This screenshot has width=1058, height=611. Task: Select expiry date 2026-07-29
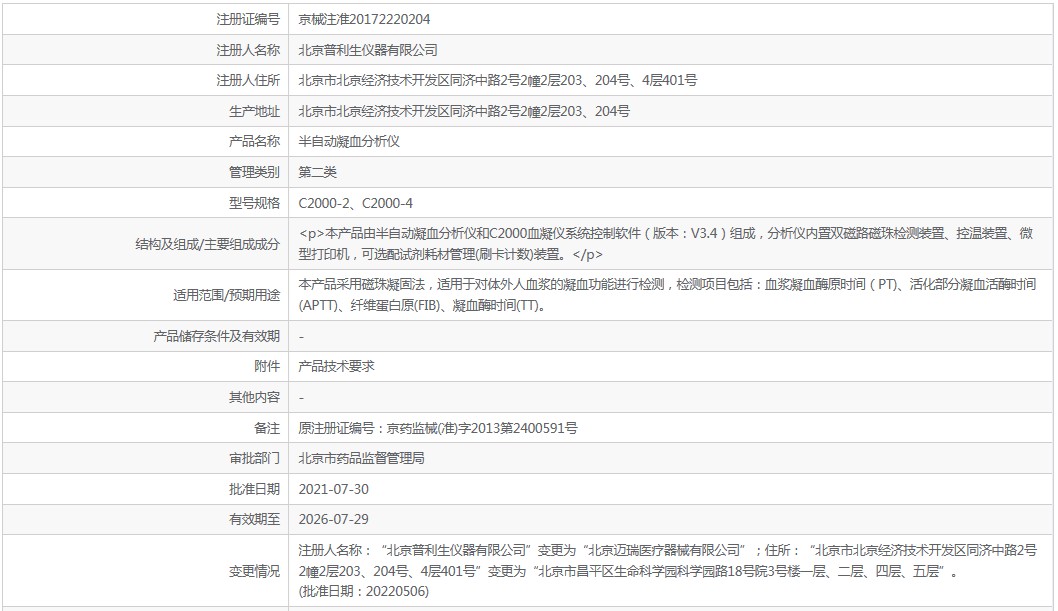coord(333,519)
